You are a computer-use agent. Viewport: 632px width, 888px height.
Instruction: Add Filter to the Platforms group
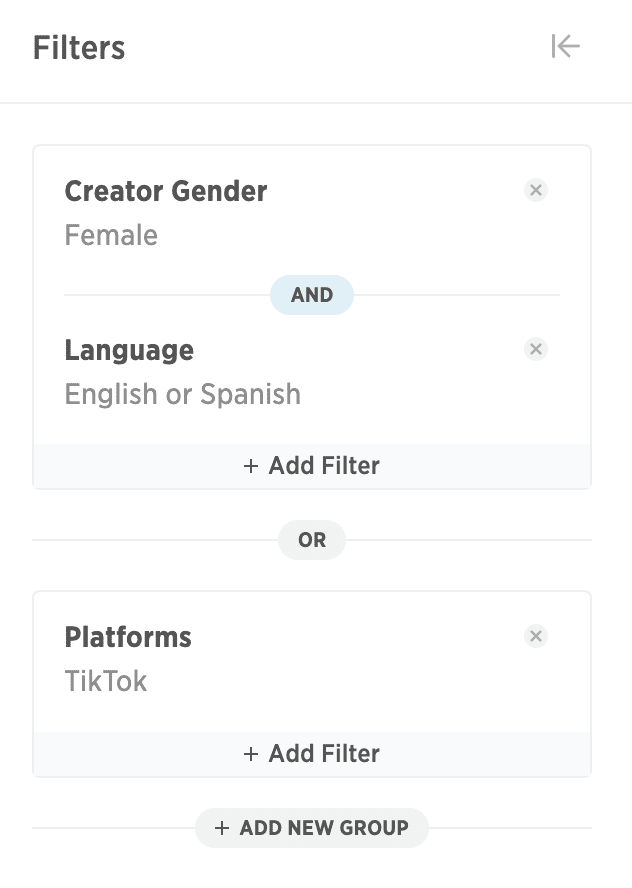(x=312, y=754)
